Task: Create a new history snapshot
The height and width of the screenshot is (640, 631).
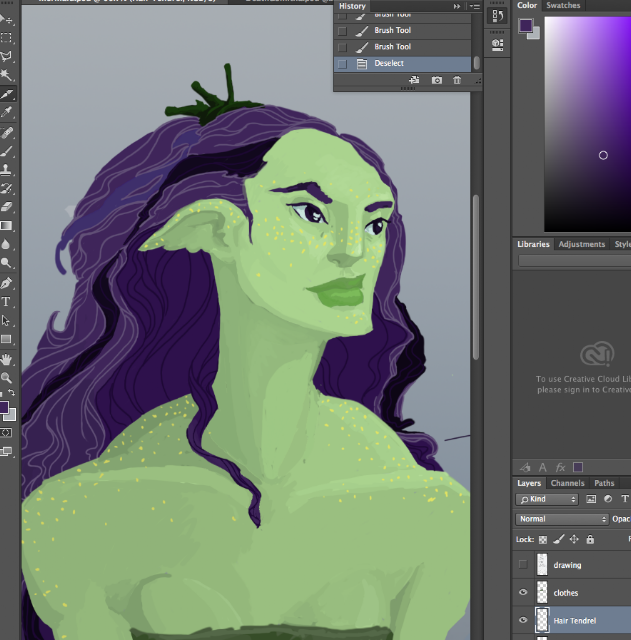Action: 437,80
